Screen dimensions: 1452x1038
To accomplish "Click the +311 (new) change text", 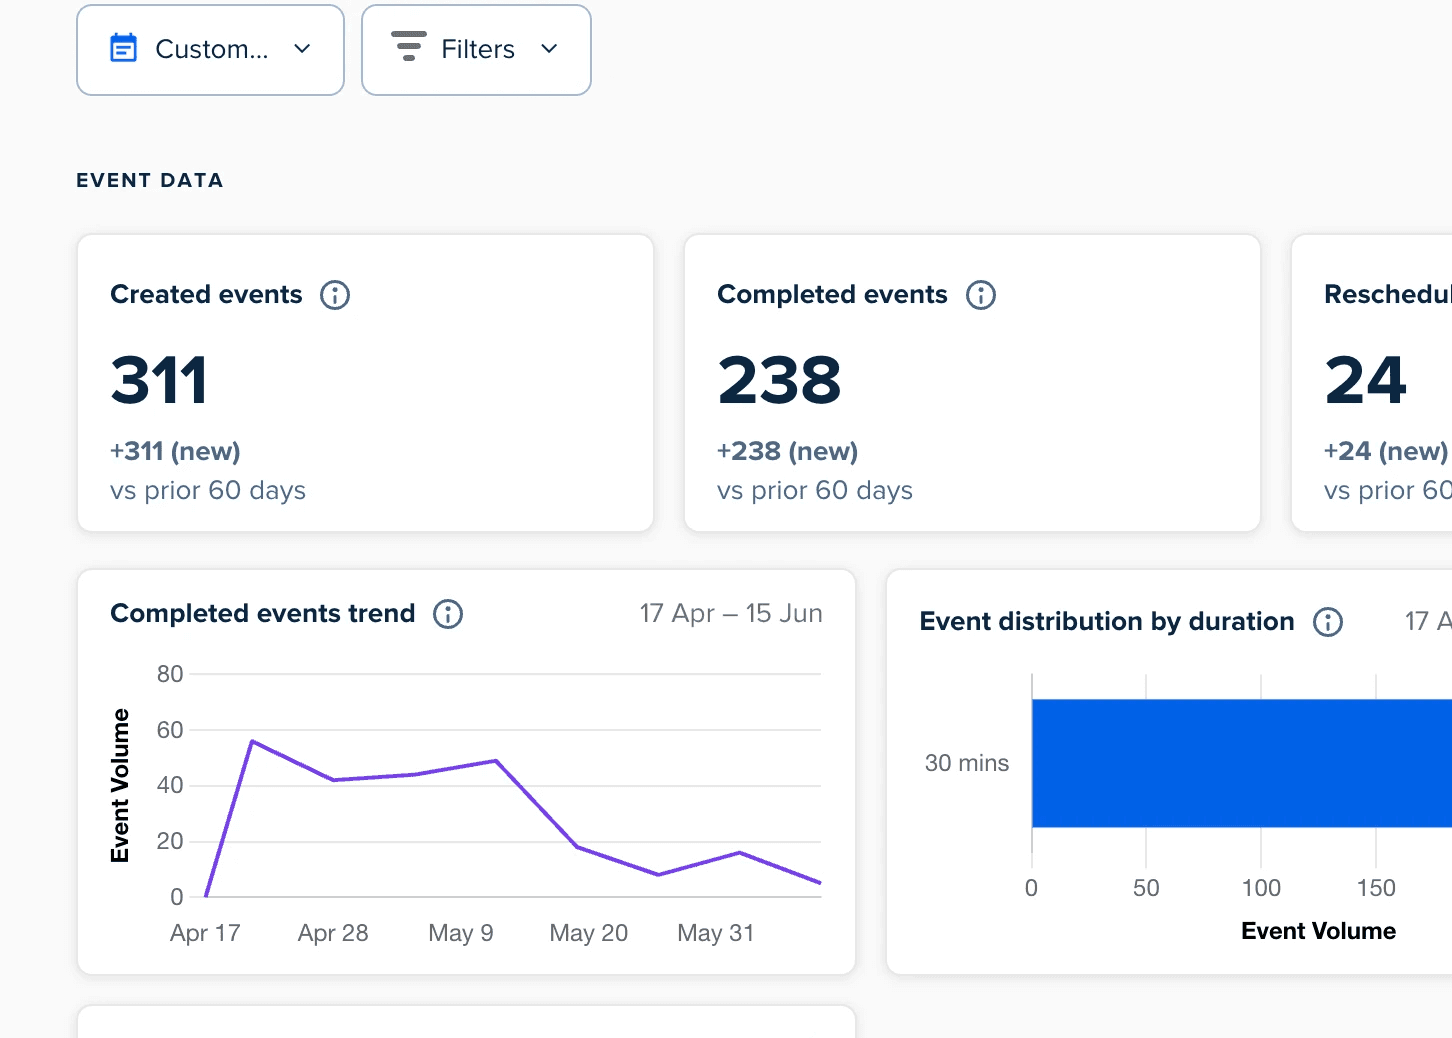I will point(176,451).
